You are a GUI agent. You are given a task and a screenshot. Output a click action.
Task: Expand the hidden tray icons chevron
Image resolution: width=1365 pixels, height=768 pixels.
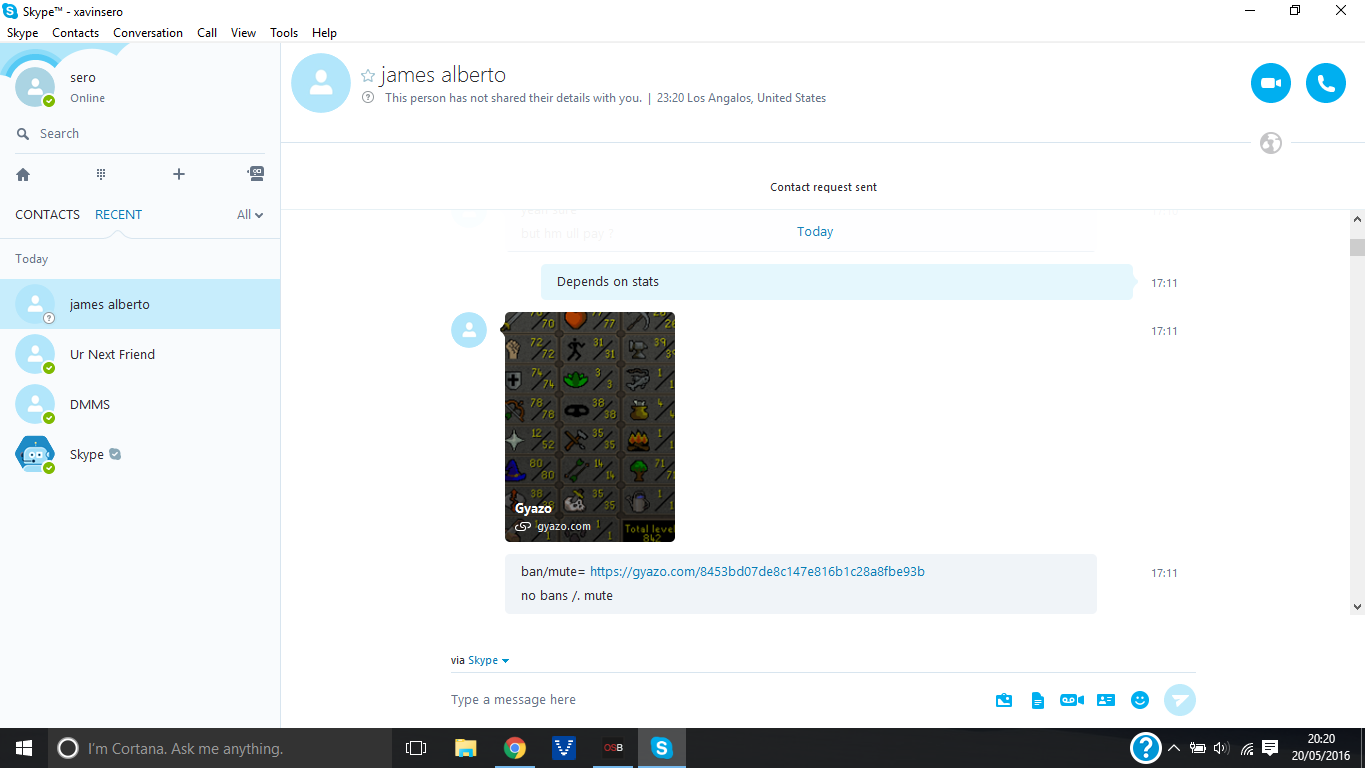click(x=1174, y=748)
